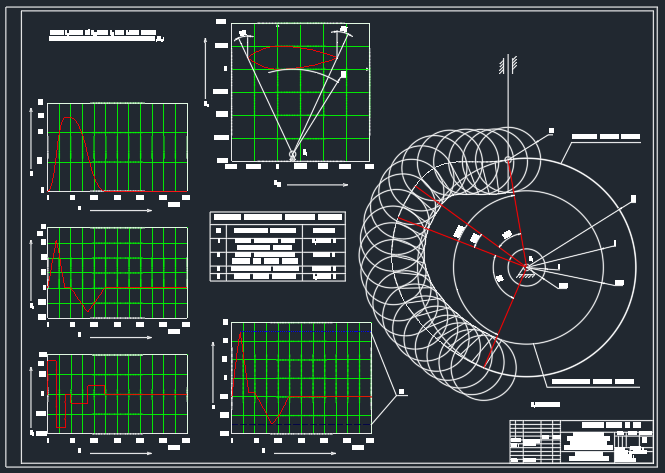Click the pivot circle at bottom of top-center plot
Image resolution: width=665 pixels, height=473 pixels.
pos(293,154)
